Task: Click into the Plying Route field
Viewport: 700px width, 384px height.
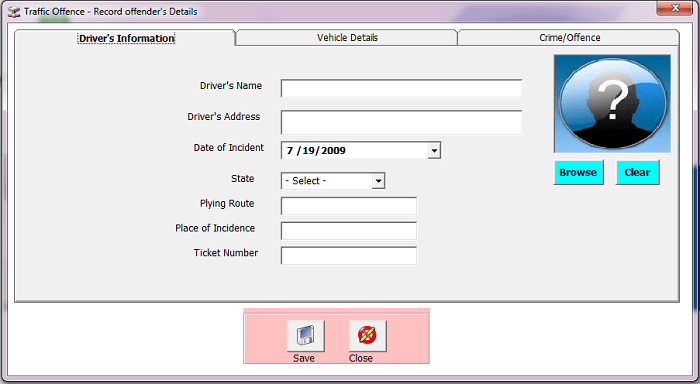Action: point(349,206)
